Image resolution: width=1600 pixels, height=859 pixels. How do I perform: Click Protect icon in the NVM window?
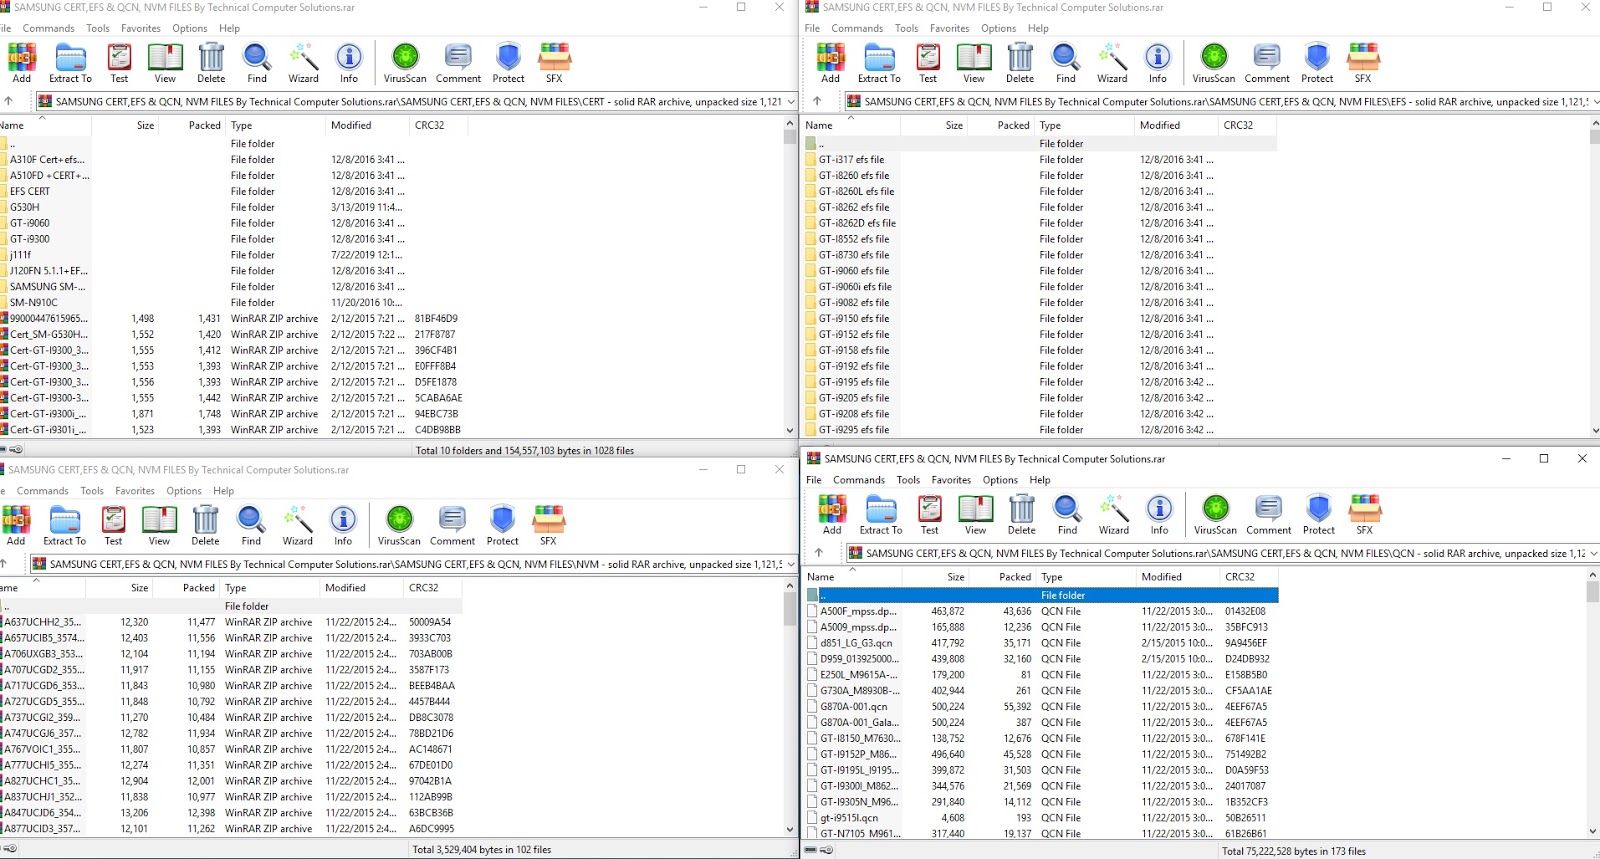coord(502,525)
